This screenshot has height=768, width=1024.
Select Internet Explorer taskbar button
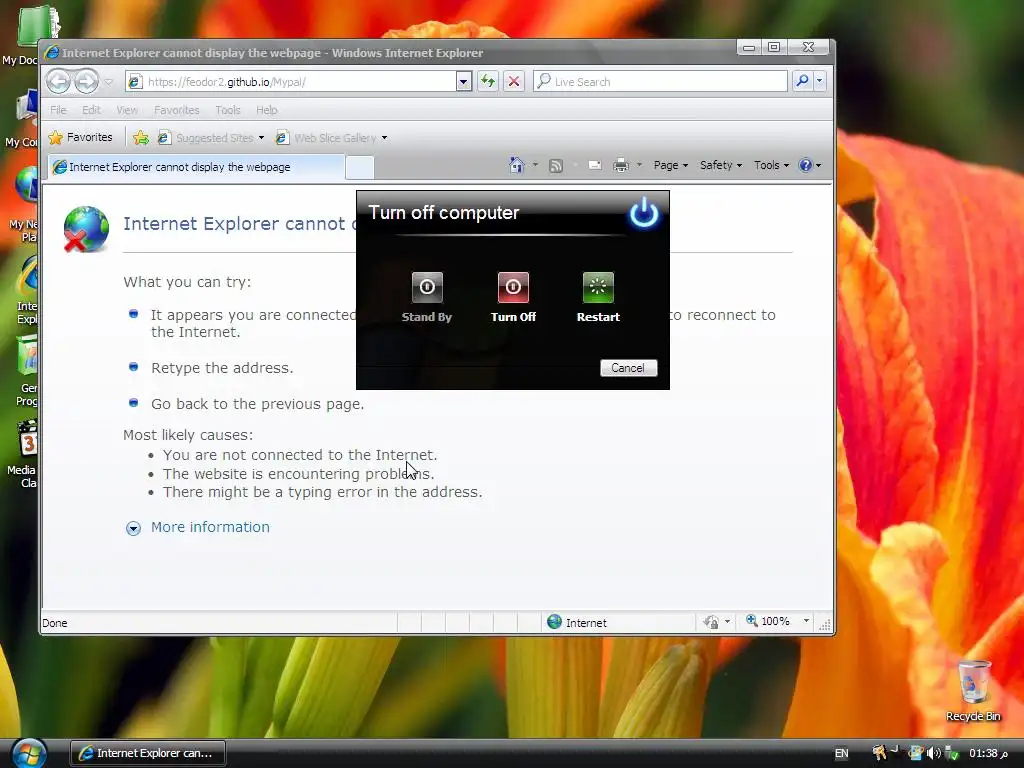click(148, 753)
